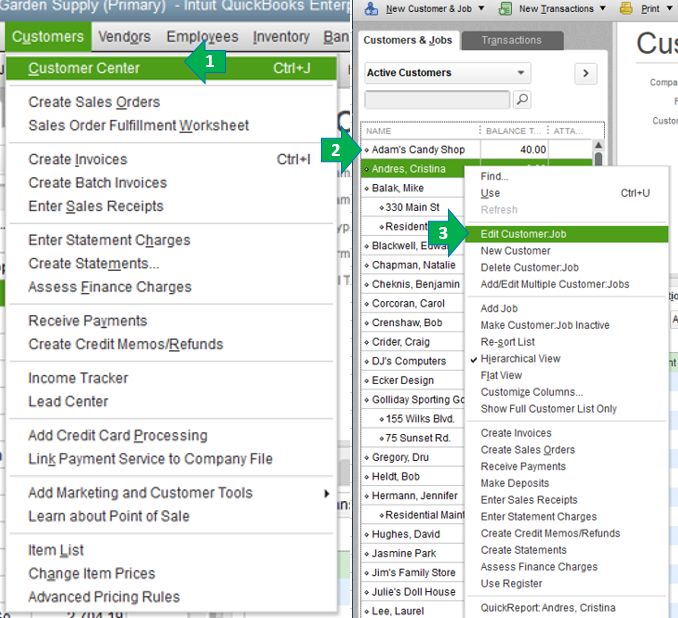
Task: Click the magnifier search icon
Action: 522,99
